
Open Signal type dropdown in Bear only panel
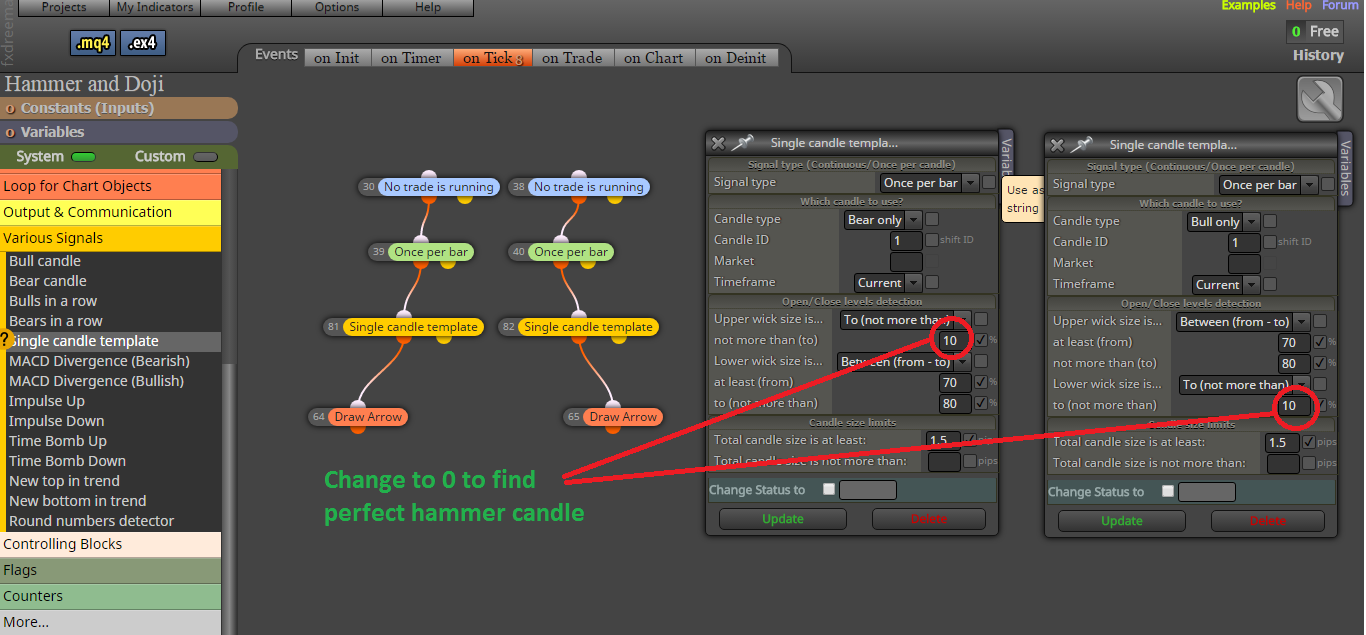(929, 183)
